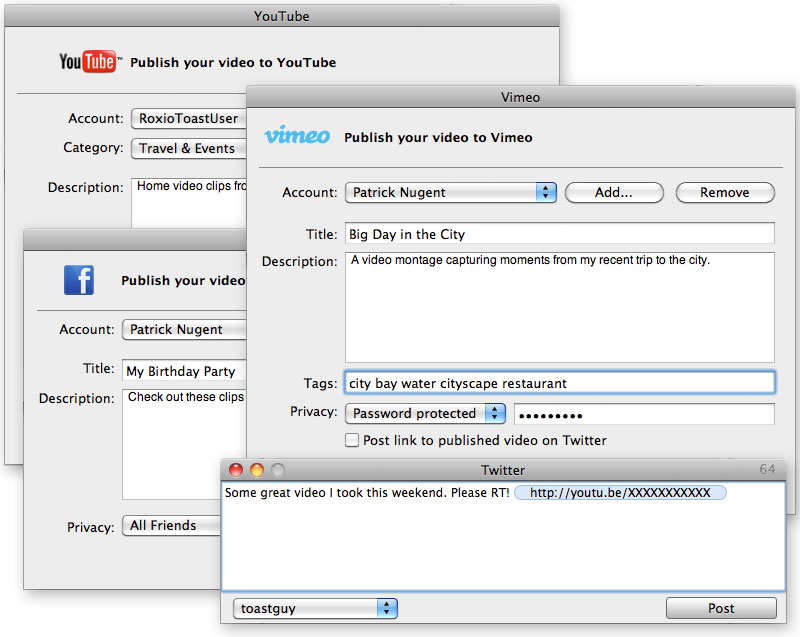800x637 pixels.
Task: Click into the Vimeo Description text area
Action: pyautogui.click(x=559, y=307)
